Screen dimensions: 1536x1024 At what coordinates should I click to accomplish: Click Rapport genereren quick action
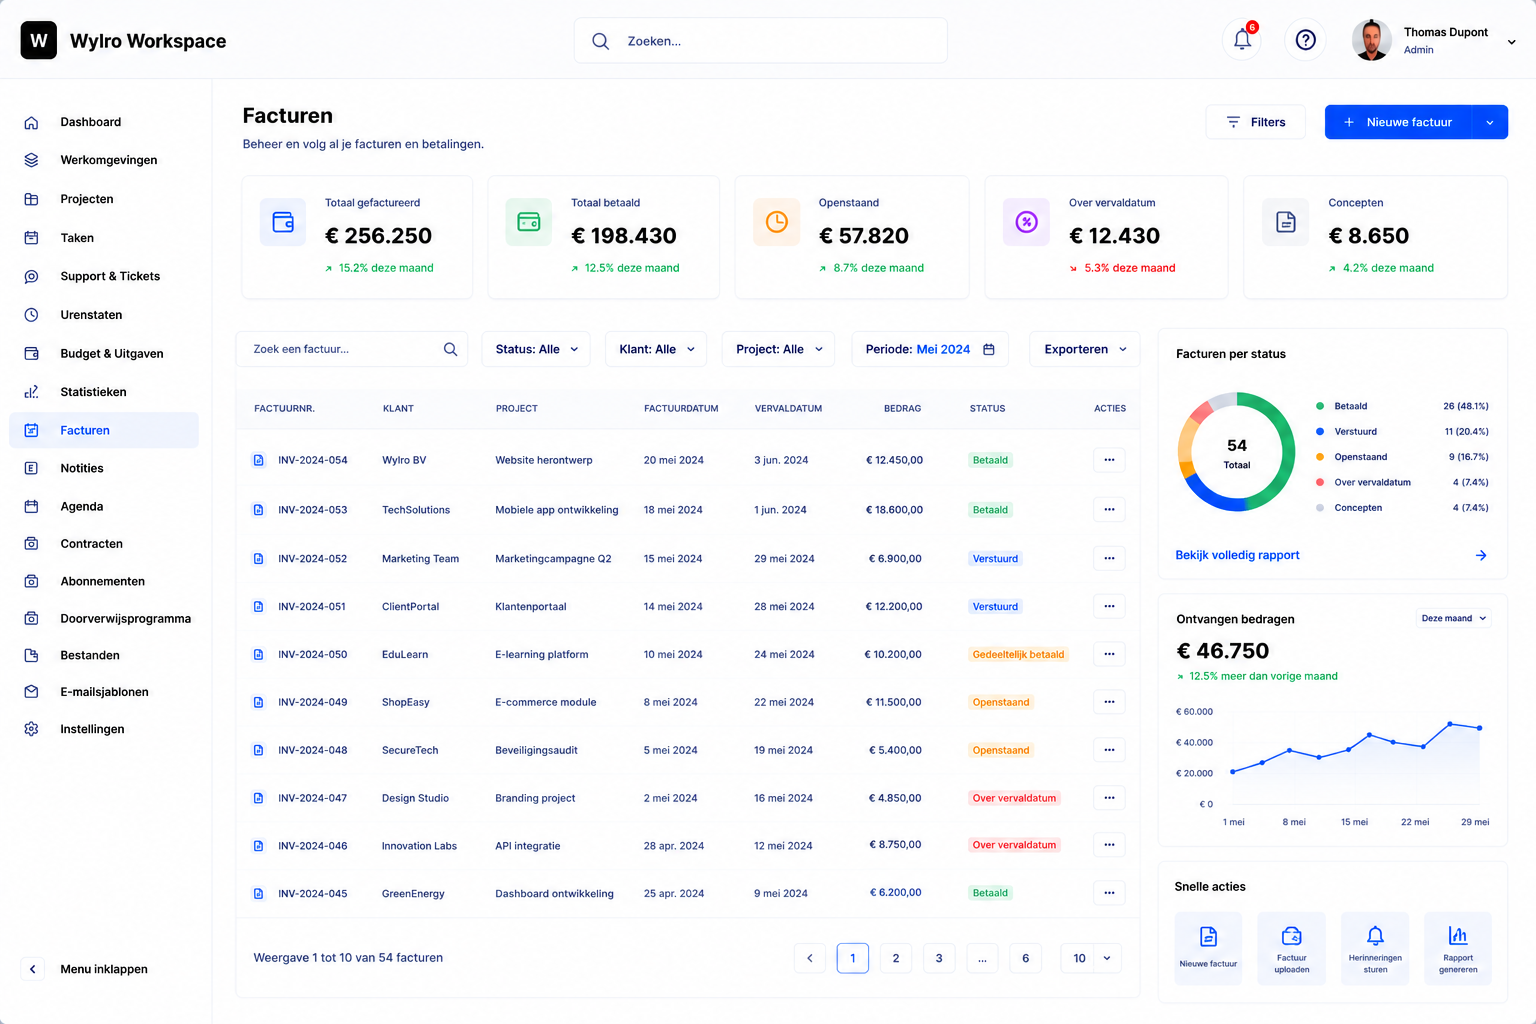coord(1458,948)
